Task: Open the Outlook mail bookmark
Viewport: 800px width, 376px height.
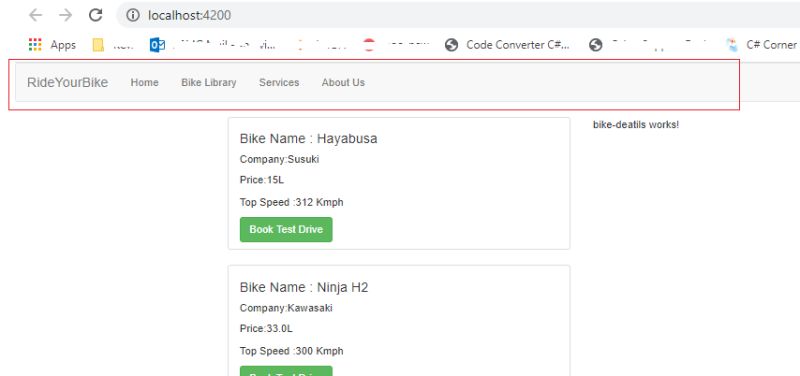Action: [x=157, y=45]
